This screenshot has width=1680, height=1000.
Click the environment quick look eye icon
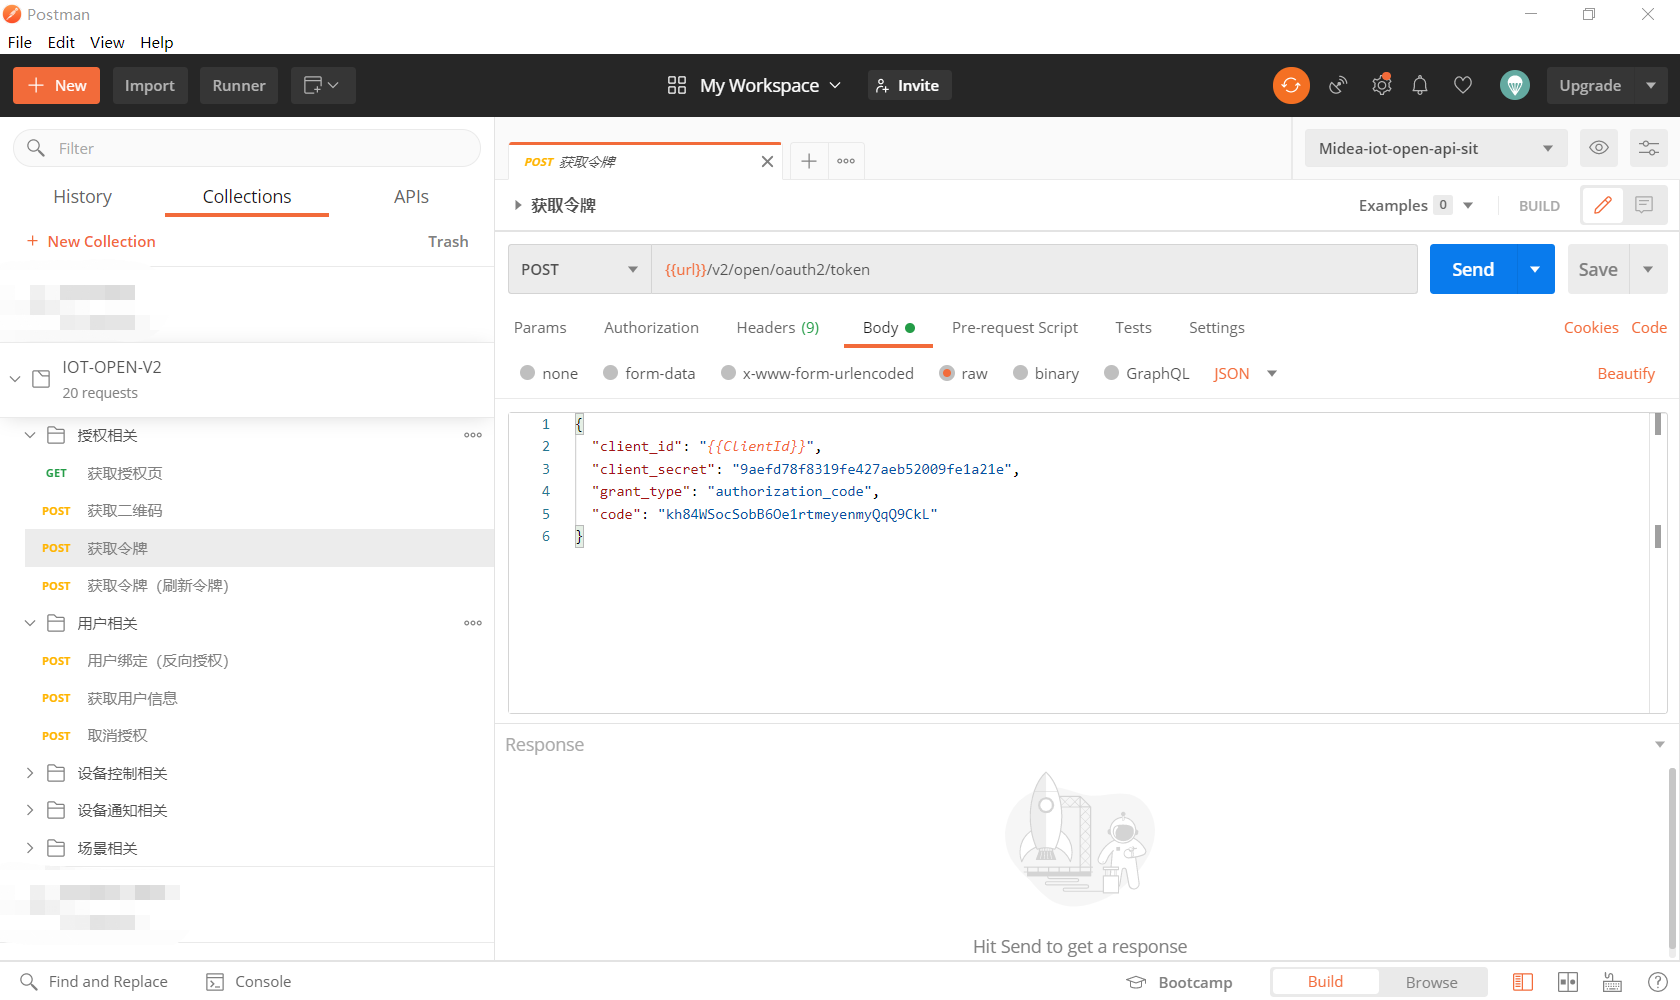click(x=1599, y=148)
